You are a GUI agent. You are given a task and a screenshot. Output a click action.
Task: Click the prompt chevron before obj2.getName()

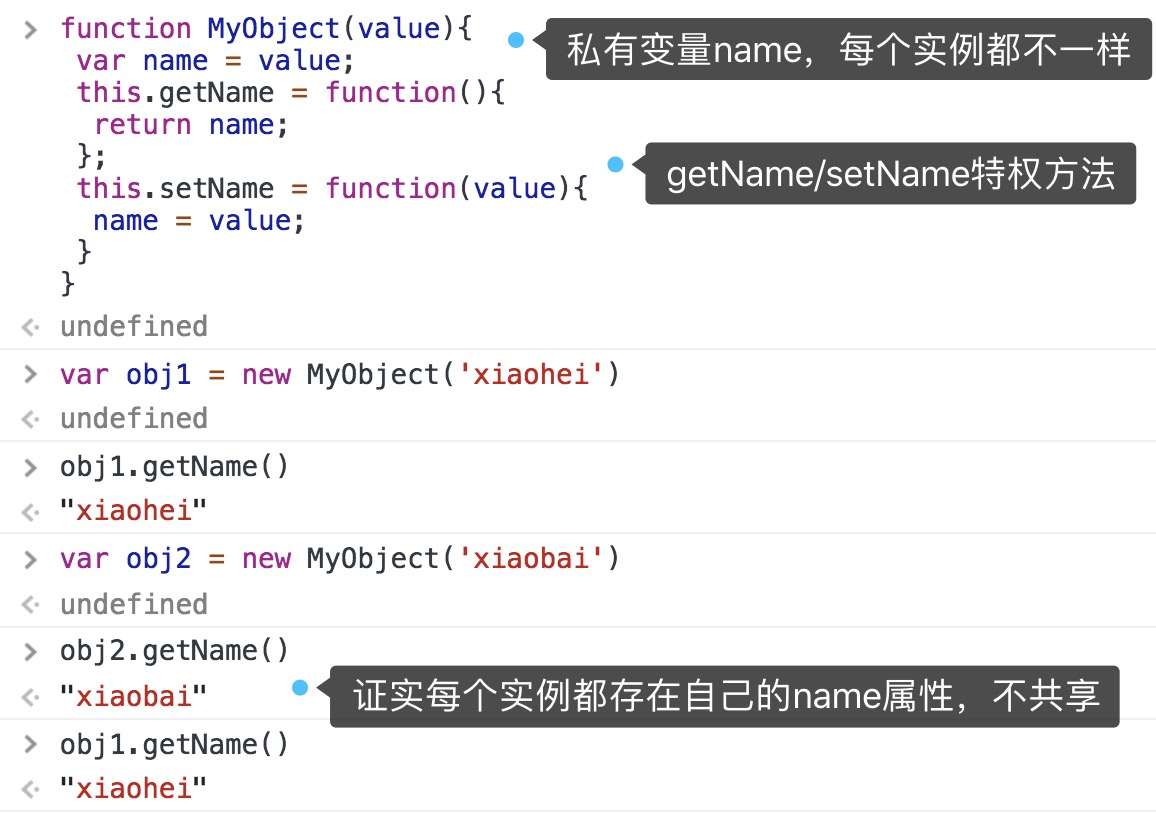coord(31,651)
